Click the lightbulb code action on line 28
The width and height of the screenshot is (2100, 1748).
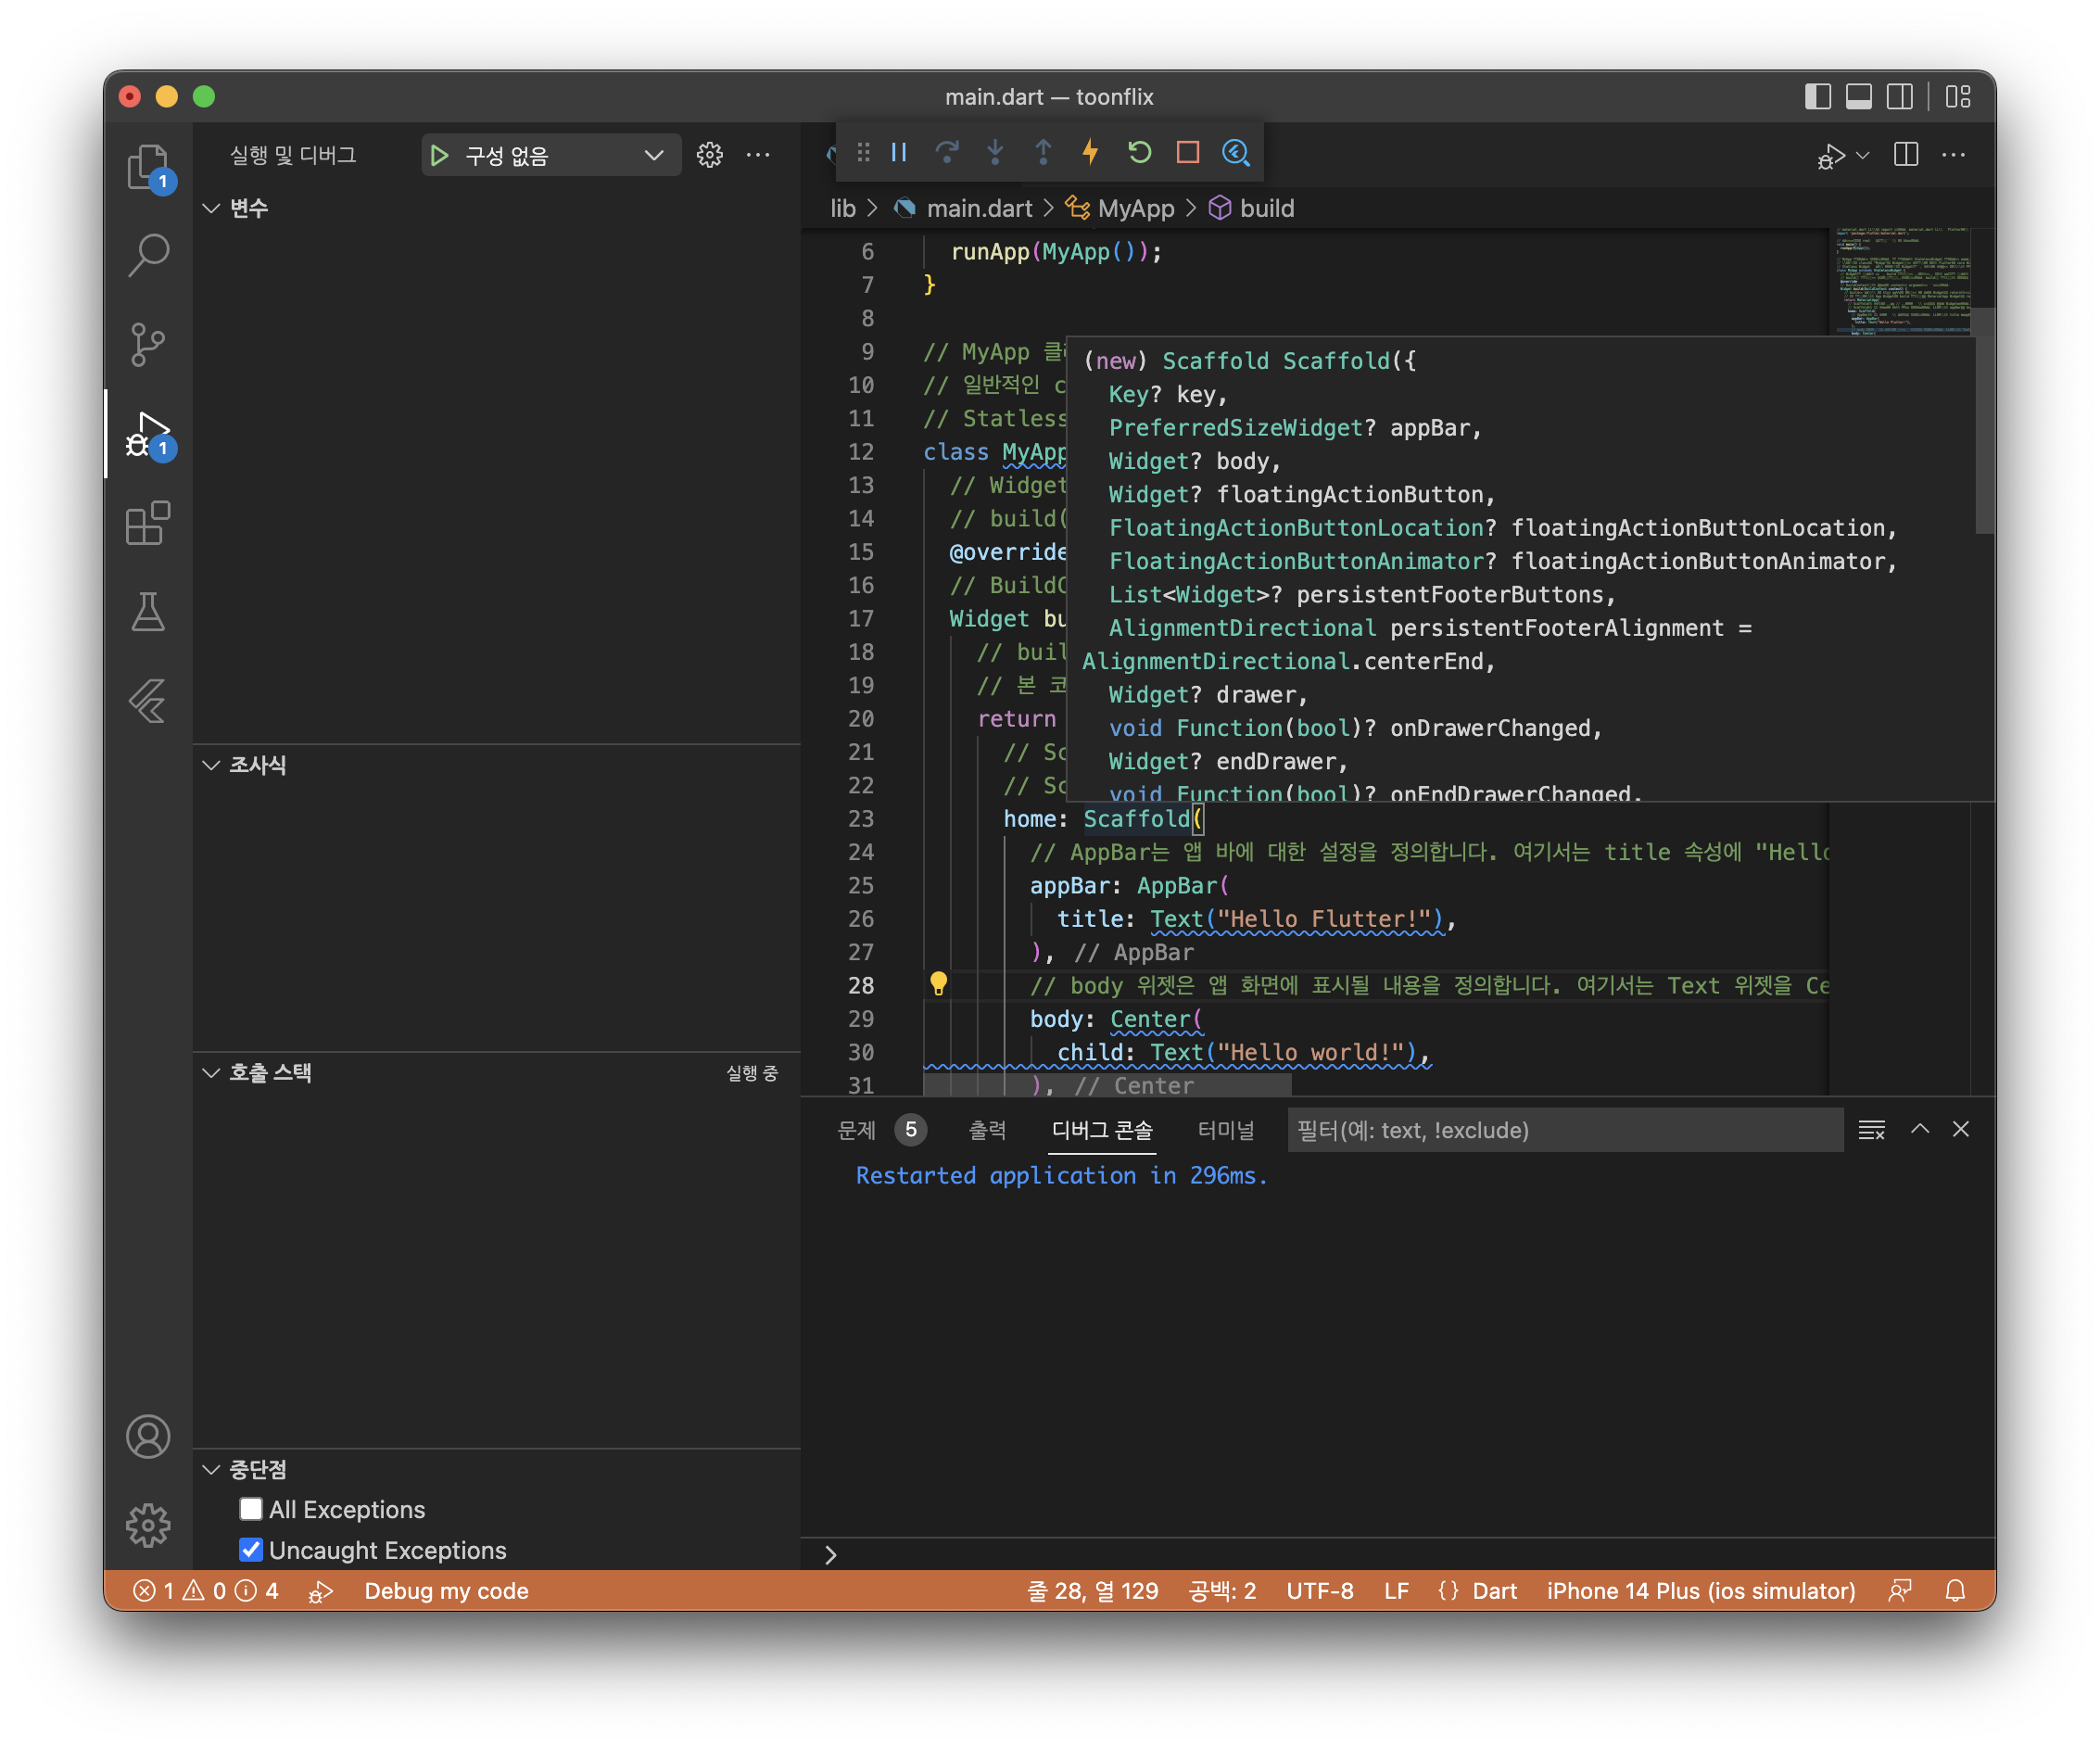[938, 984]
